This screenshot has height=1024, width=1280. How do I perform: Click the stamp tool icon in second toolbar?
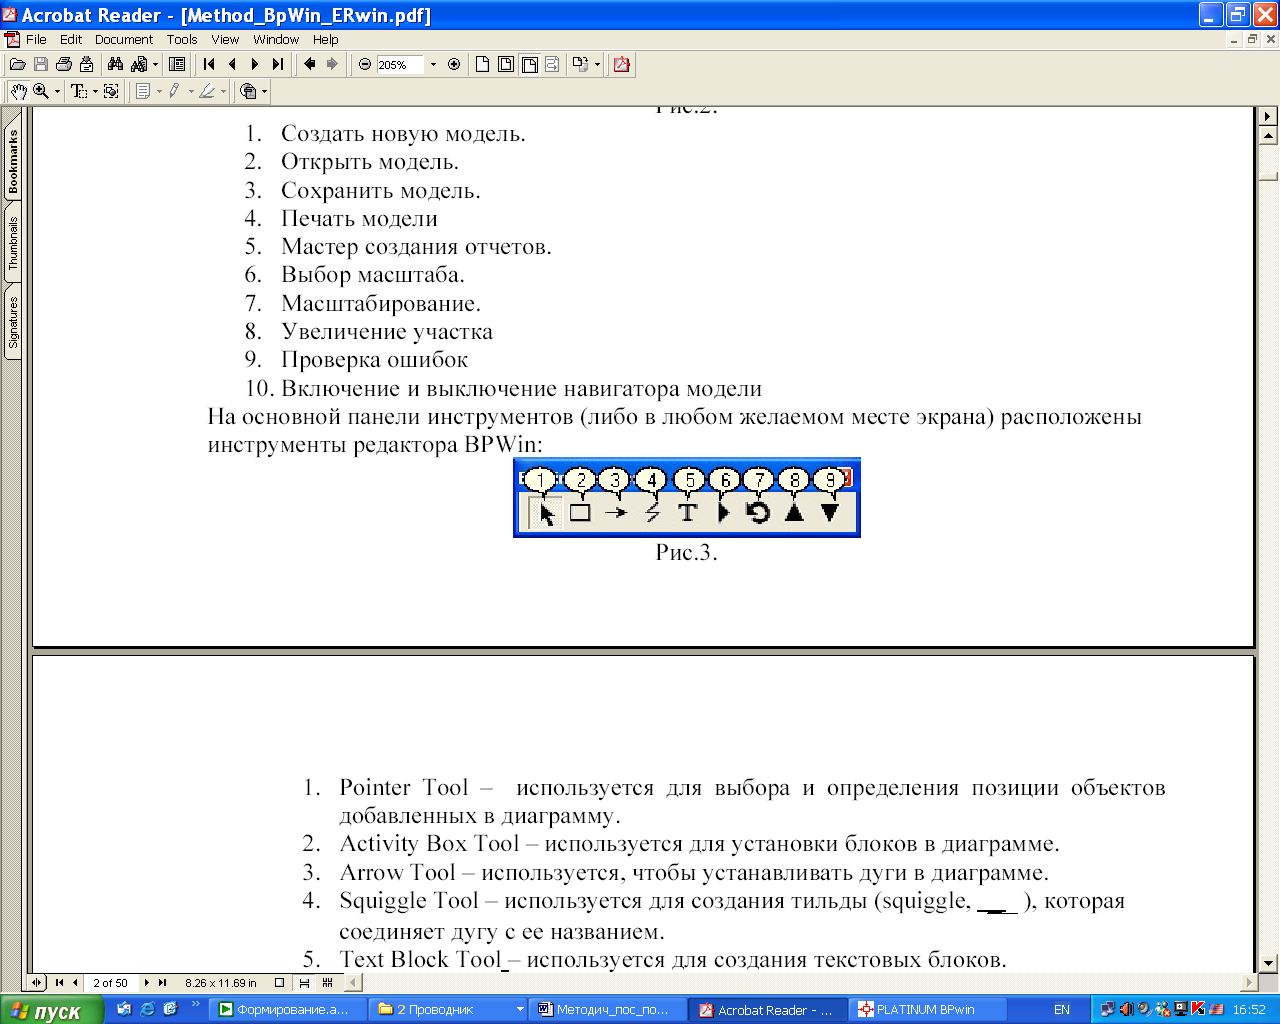[248, 91]
